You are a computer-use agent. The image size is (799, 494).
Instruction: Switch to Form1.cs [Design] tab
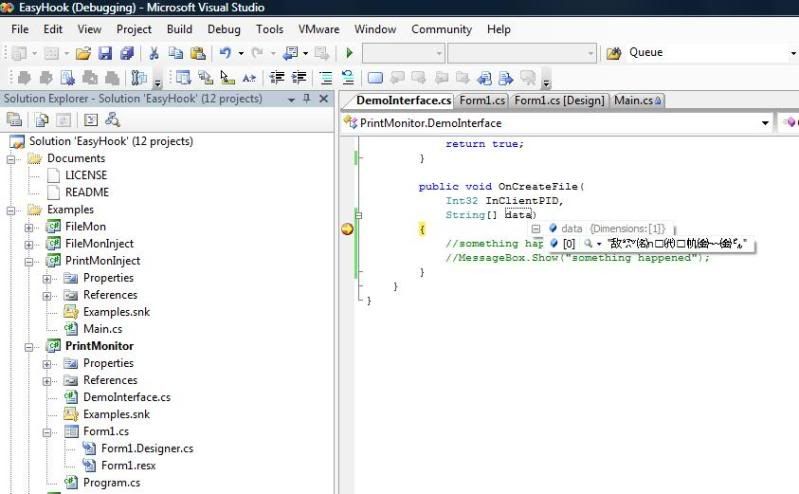559,100
